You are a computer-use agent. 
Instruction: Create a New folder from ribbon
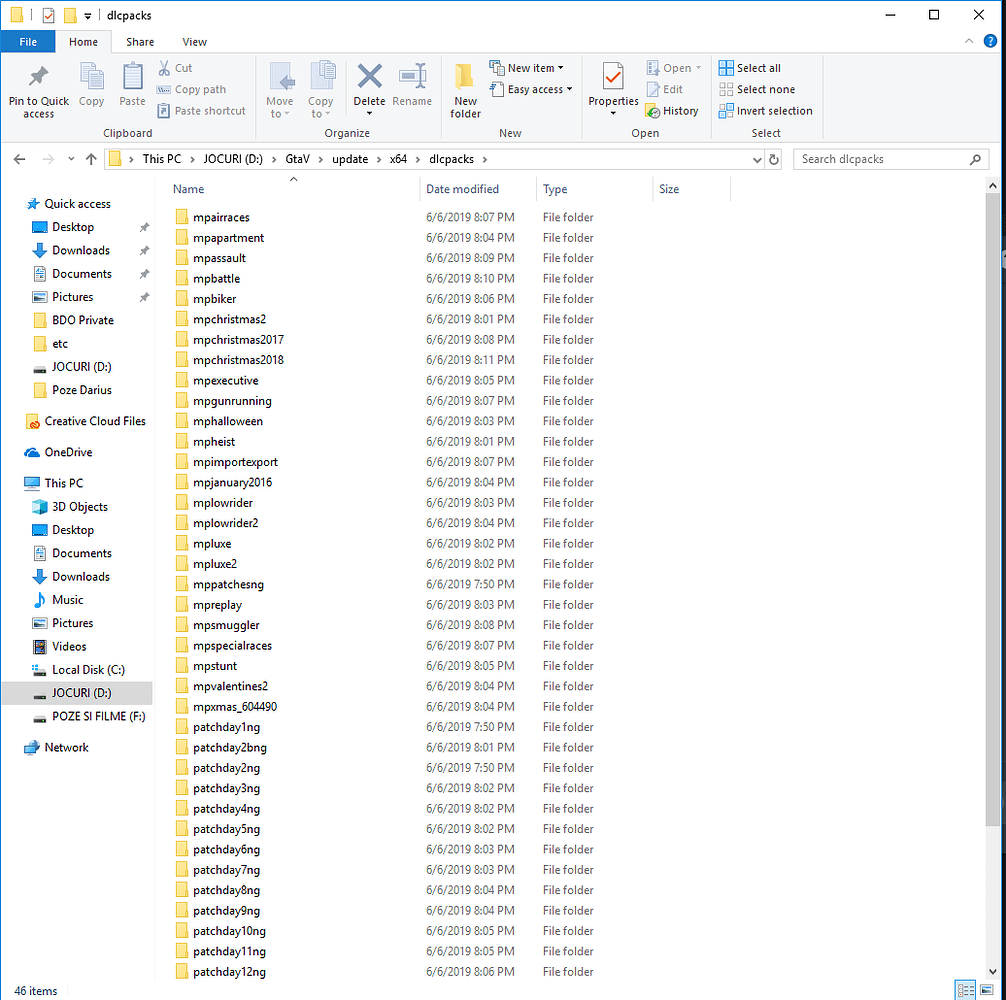465,90
